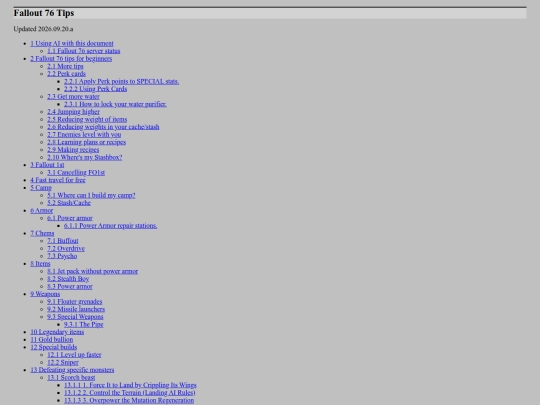Go to '8.2 Stealth Boy' section
540x405 pixels.
tap(68, 278)
